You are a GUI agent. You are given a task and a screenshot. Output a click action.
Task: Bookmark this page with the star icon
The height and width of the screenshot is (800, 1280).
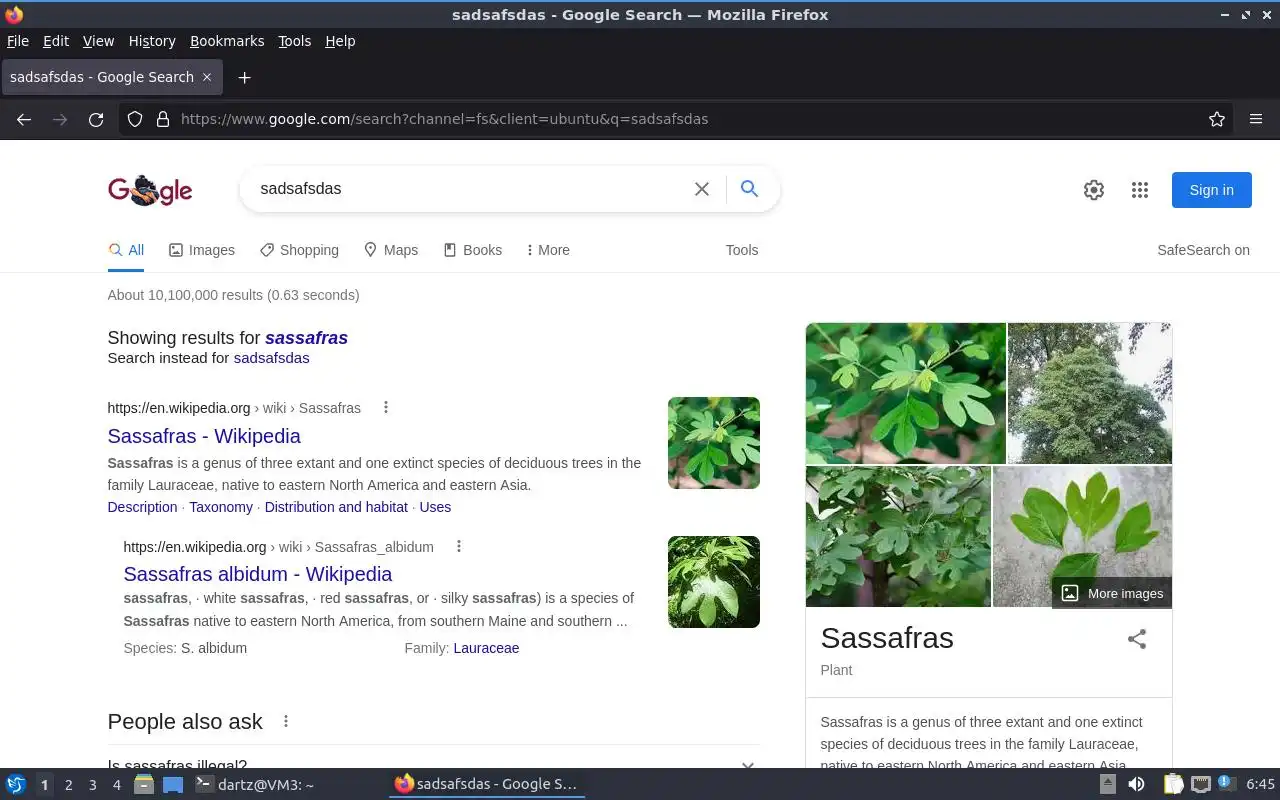pyautogui.click(x=1217, y=119)
